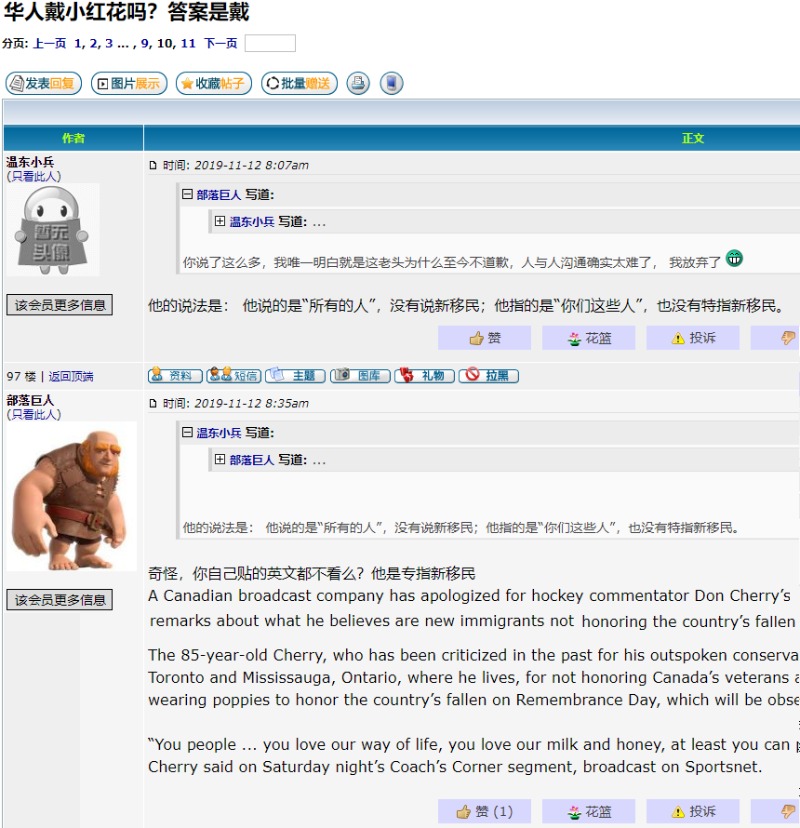This screenshot has height=828, width=800.
Task: Like the second post 赞 (1)
Action: pyautogui.click(x=484, y=812)
